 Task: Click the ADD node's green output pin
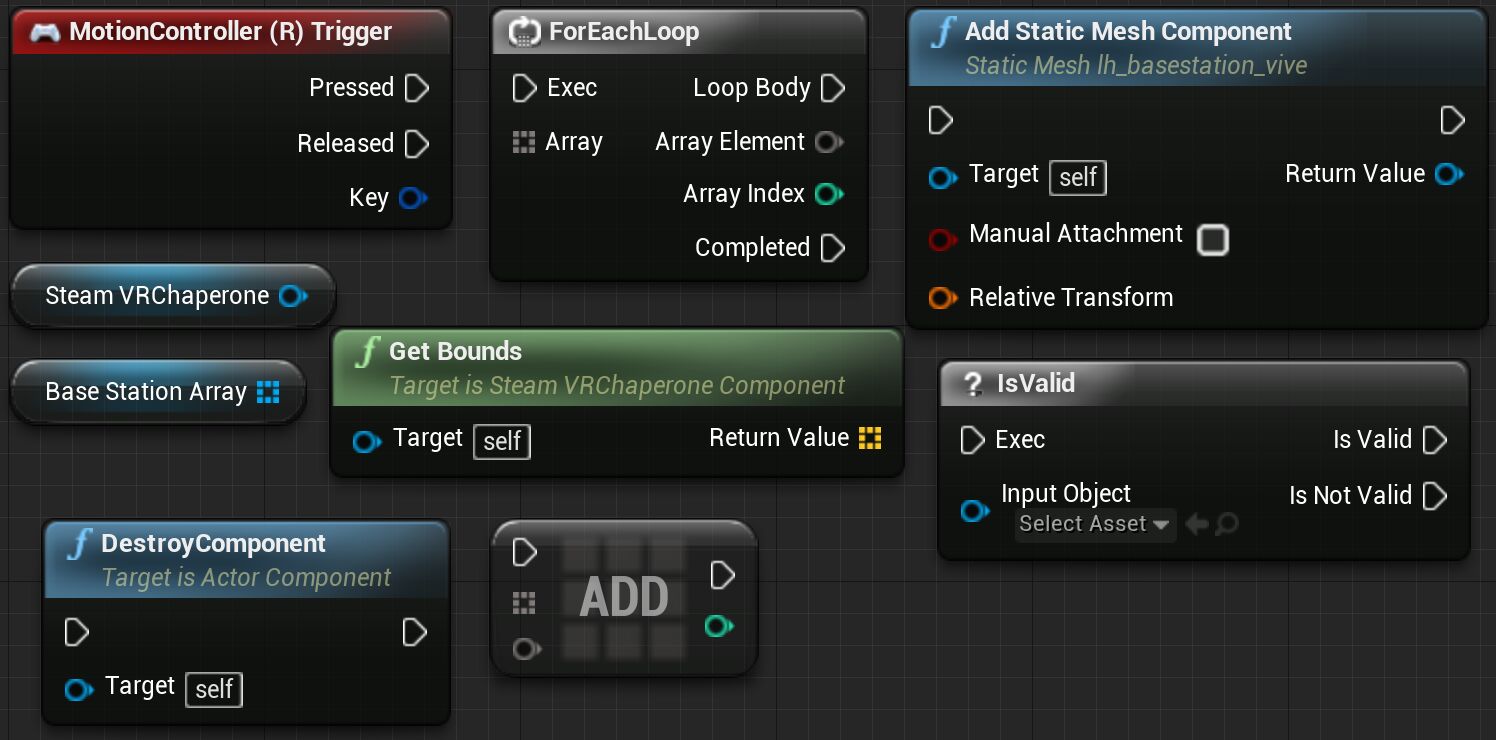pyautogui.click(x=718, y=627)
